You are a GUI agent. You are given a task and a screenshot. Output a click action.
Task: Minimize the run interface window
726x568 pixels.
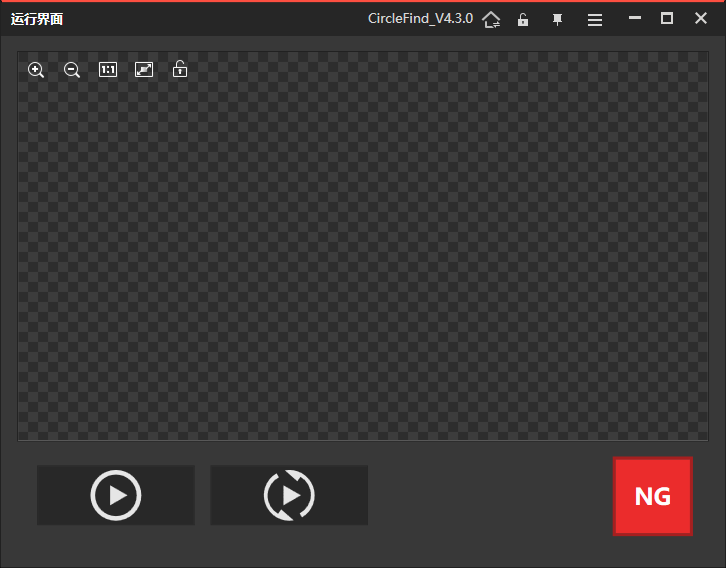click(x=635, y=18)
